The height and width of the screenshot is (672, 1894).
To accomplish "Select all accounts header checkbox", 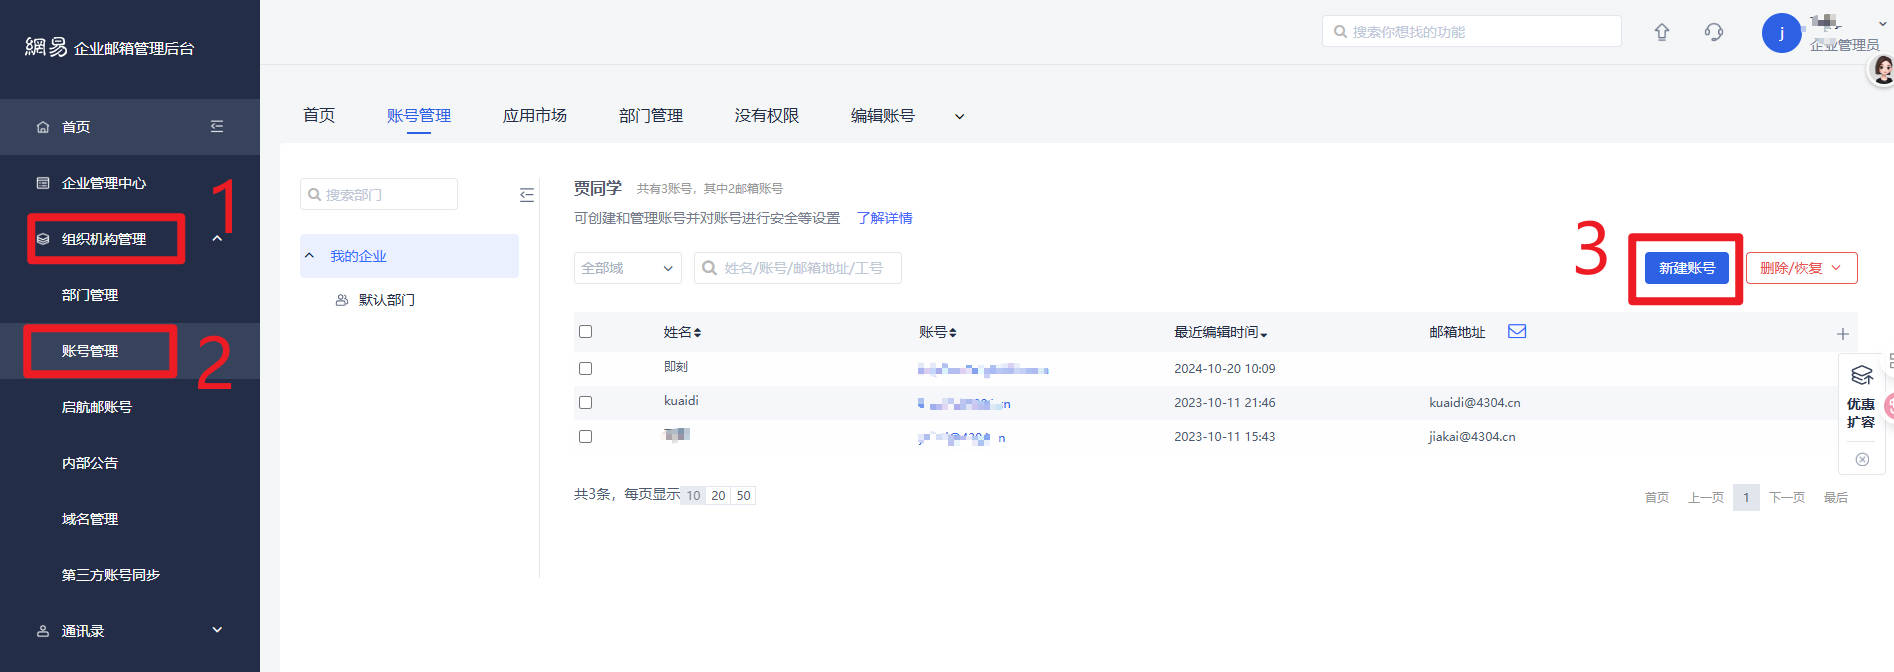I will [586, 332].
